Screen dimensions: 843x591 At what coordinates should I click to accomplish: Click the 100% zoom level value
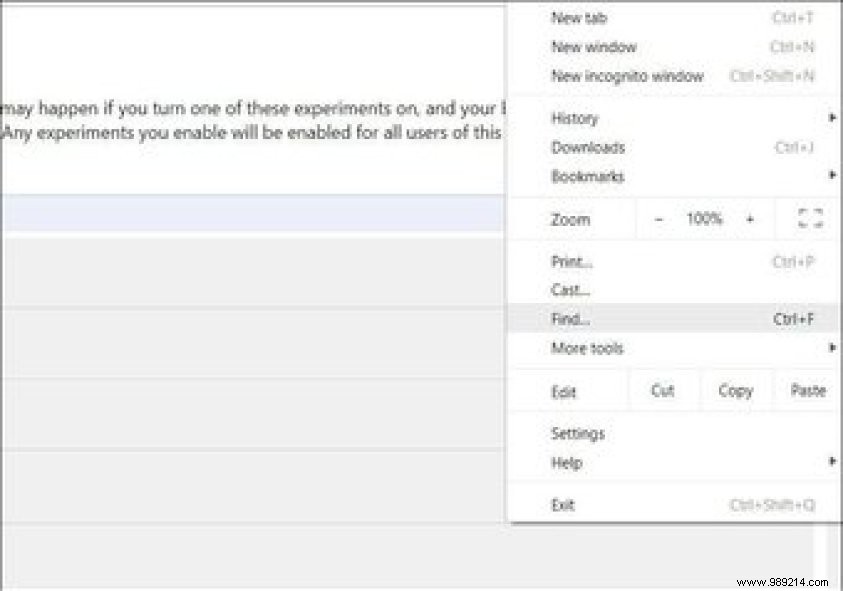pos(705,218)
